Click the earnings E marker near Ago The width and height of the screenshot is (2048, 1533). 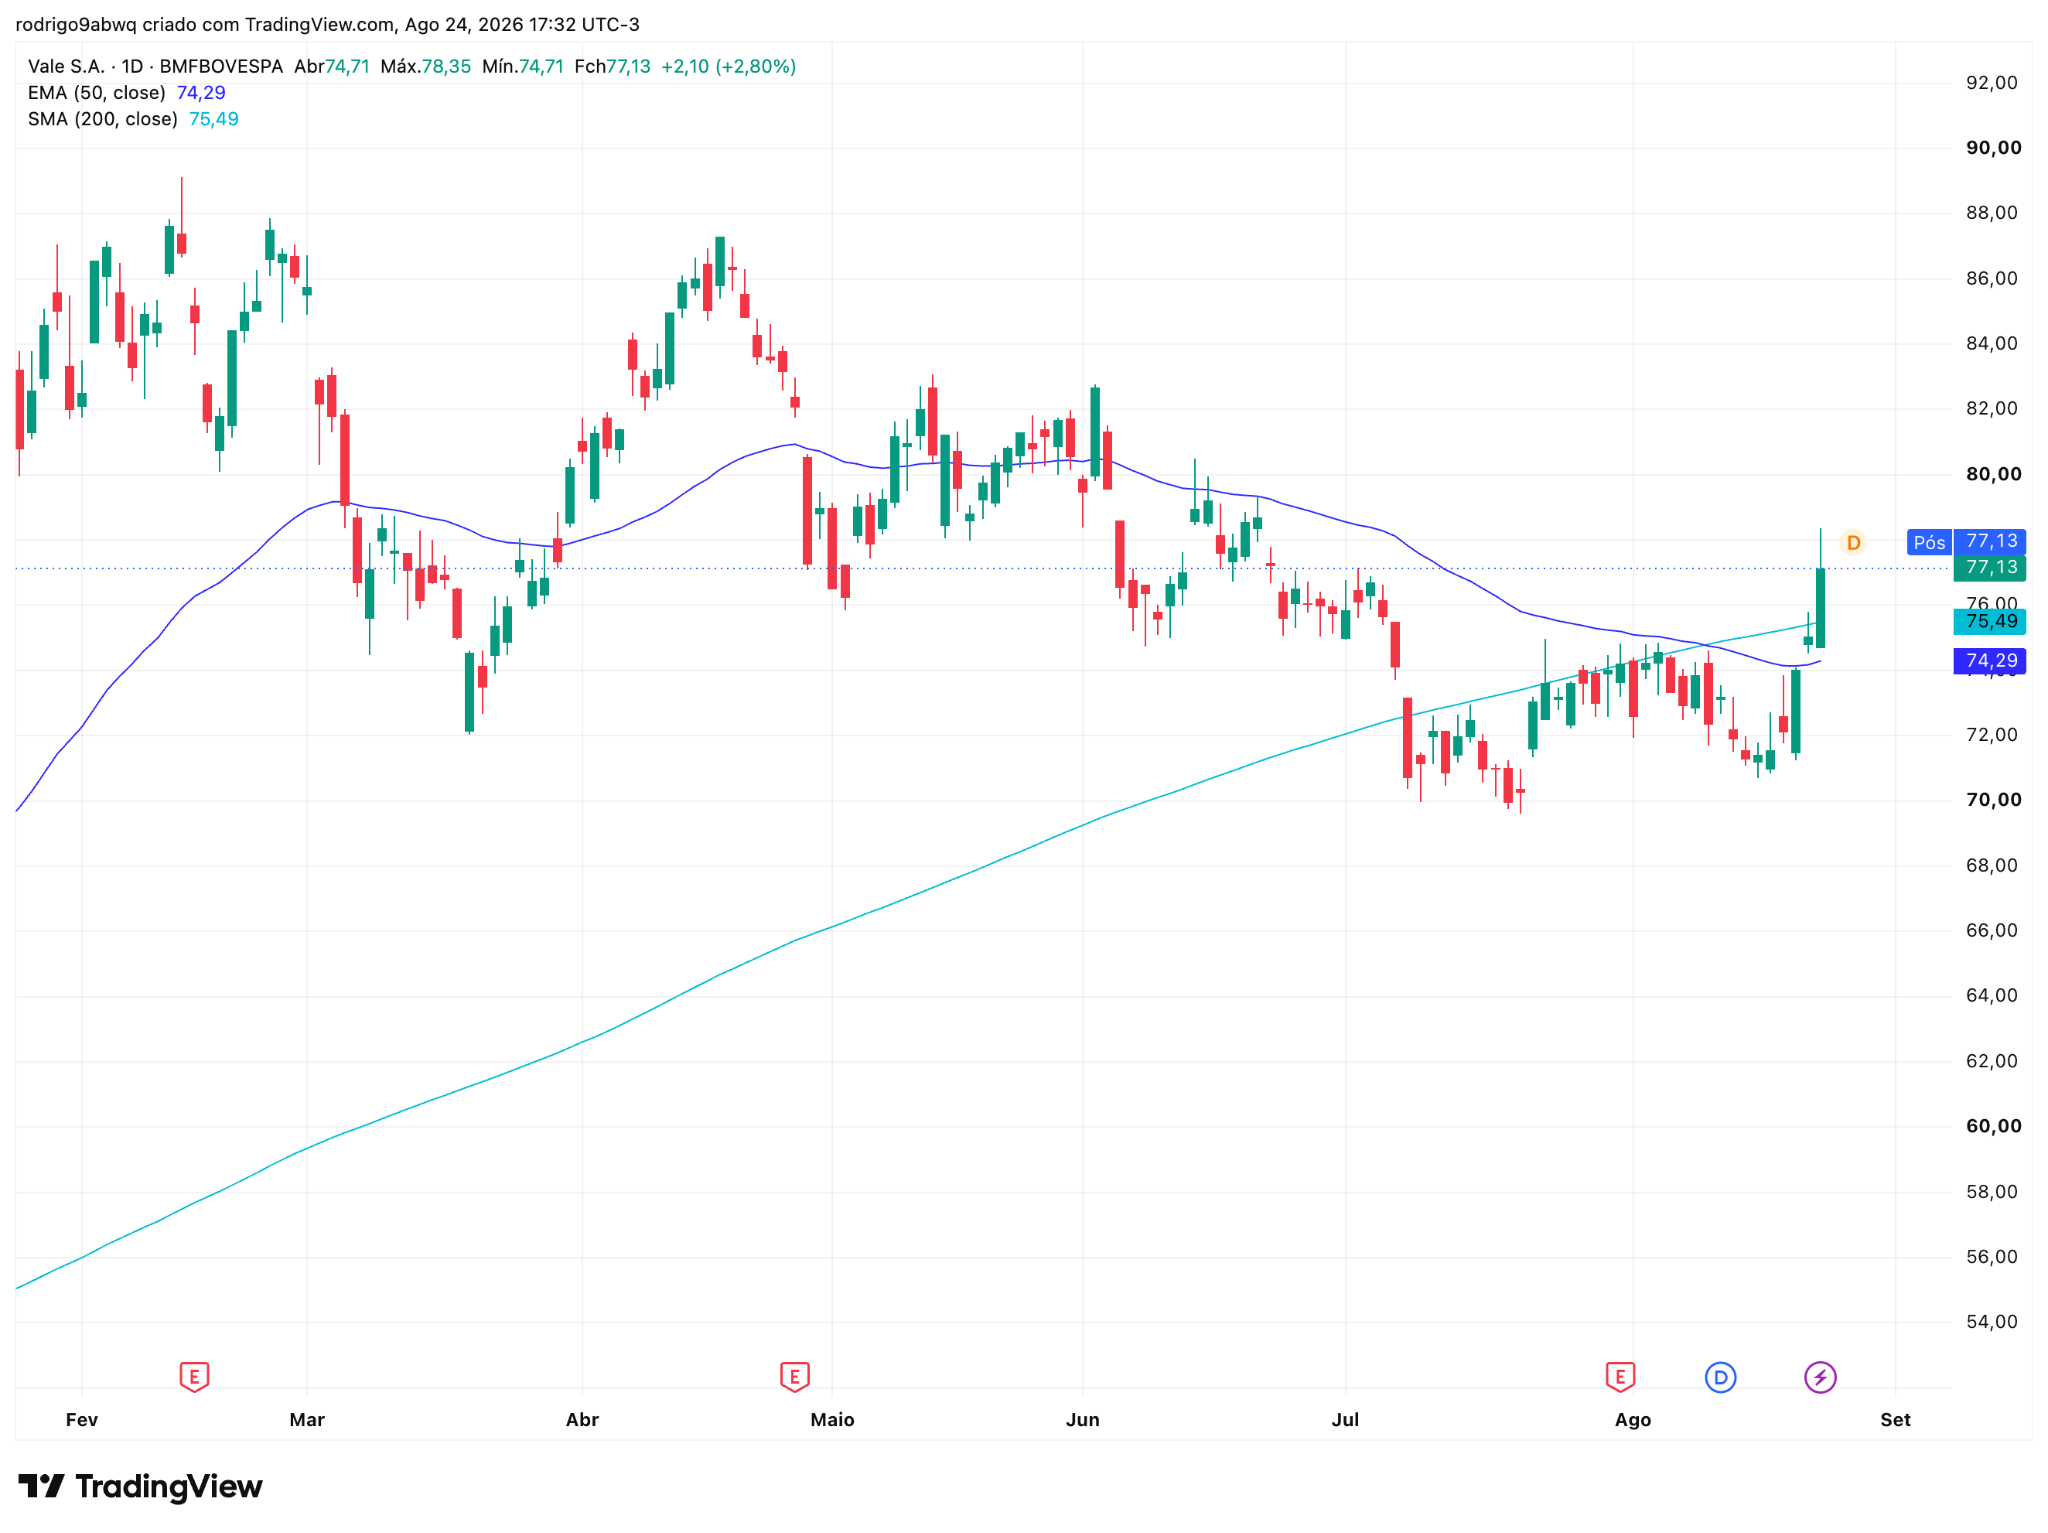pyautogui.click(x=1620, y=1376)
